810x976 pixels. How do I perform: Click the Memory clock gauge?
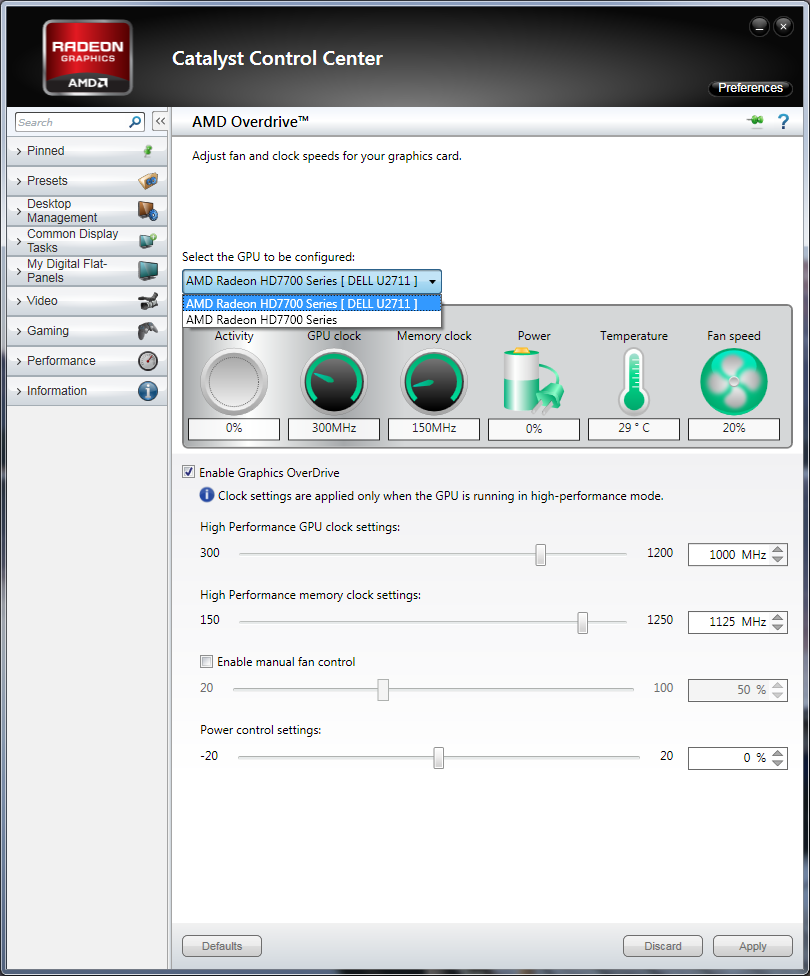coord(434,382)
